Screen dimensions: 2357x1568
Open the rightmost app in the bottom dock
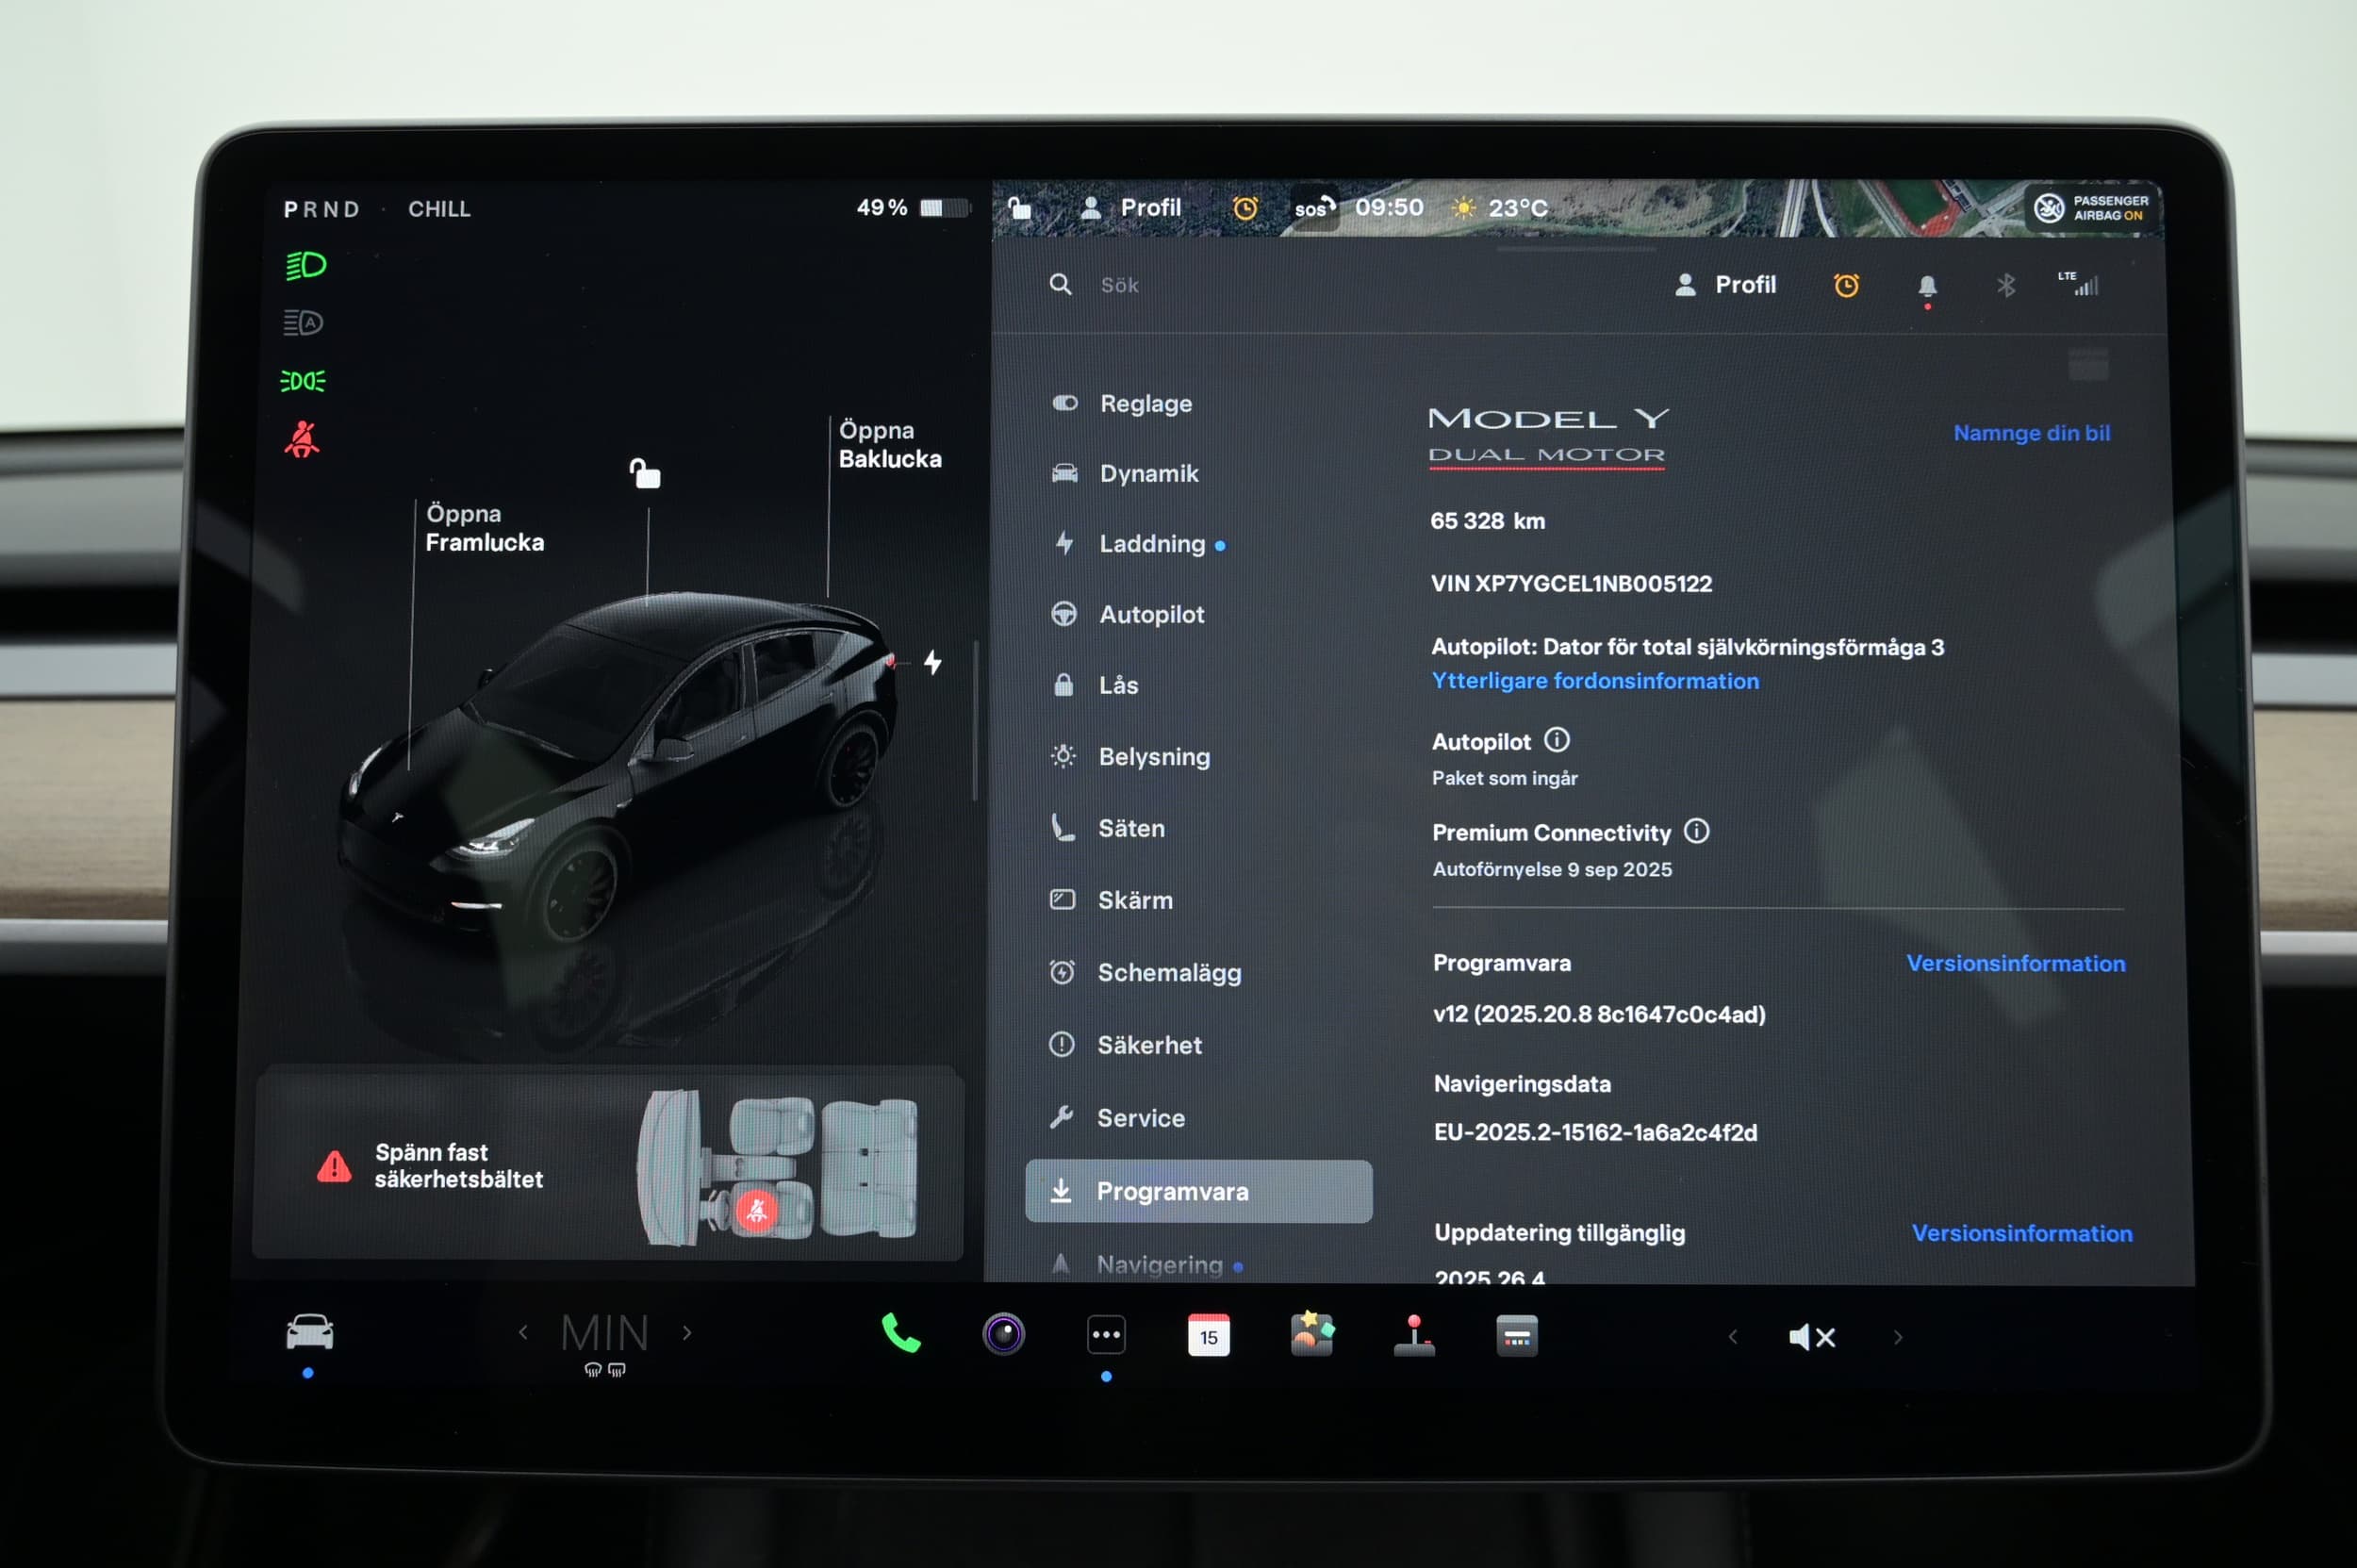point(1517,1336)
